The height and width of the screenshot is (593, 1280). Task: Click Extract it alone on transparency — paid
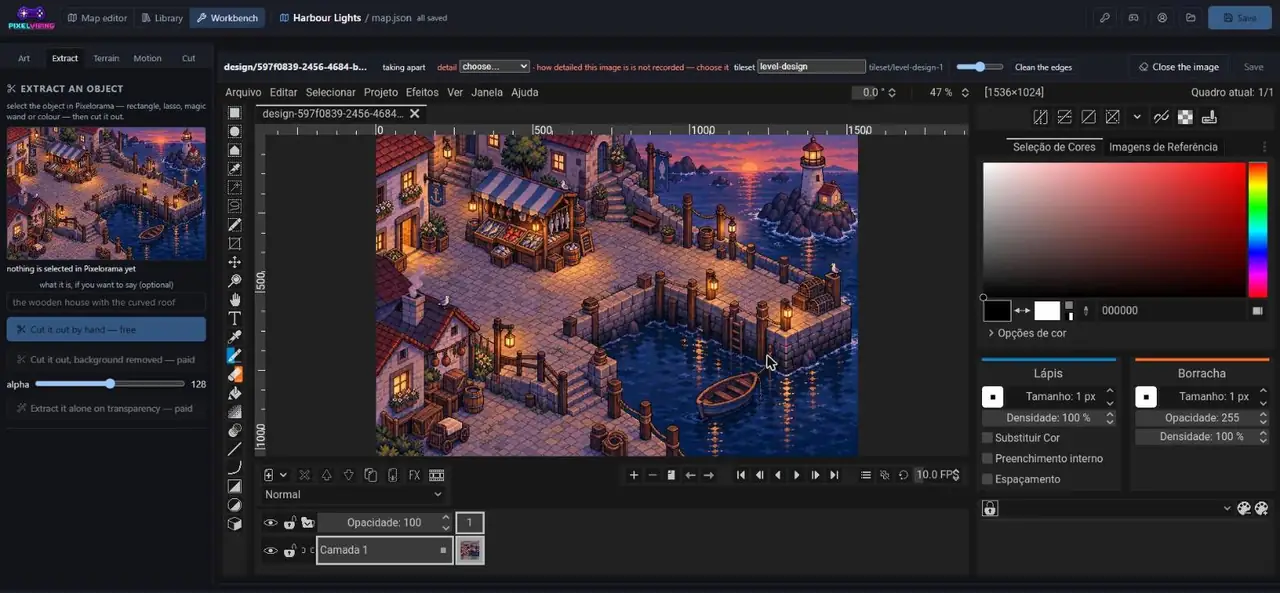pyautogui.click(x=106, y=408)
